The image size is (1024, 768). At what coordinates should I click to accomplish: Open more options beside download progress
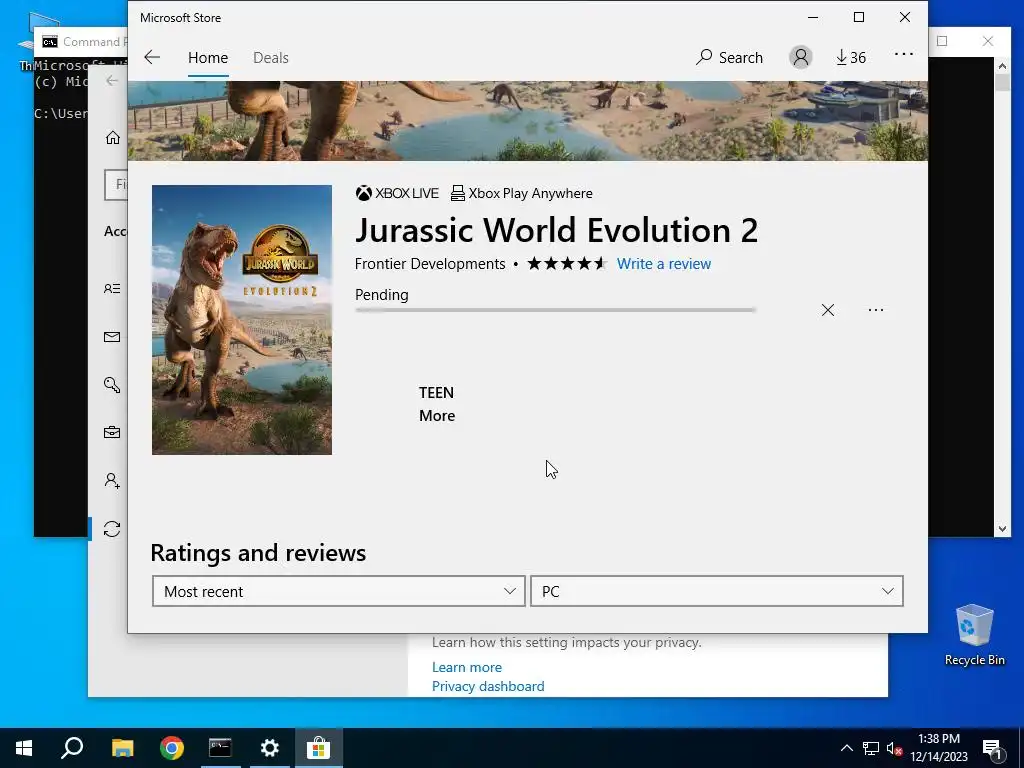pos(876,310)
